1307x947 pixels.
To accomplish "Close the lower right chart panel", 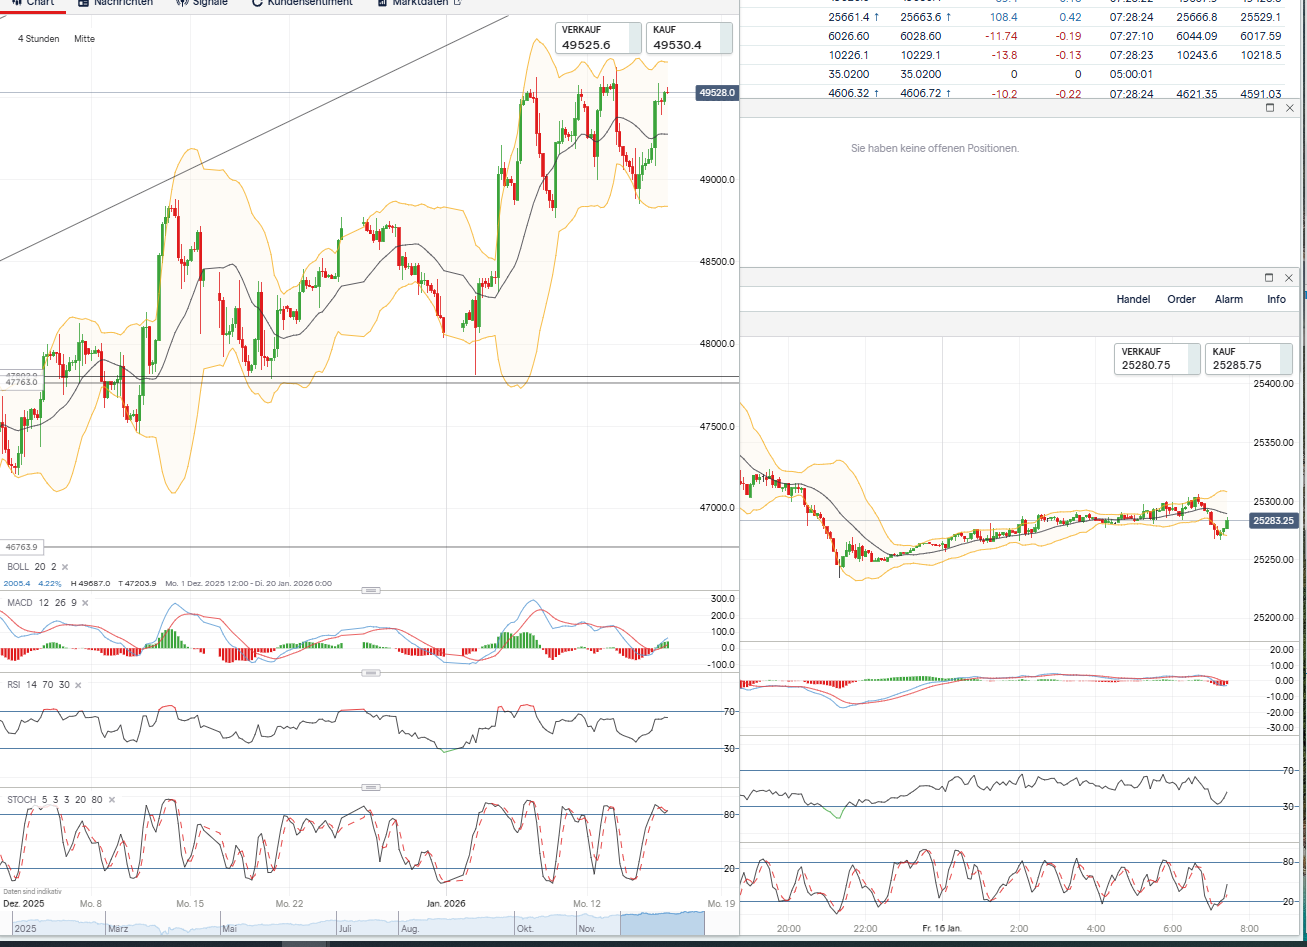I will pos(1290,277).
